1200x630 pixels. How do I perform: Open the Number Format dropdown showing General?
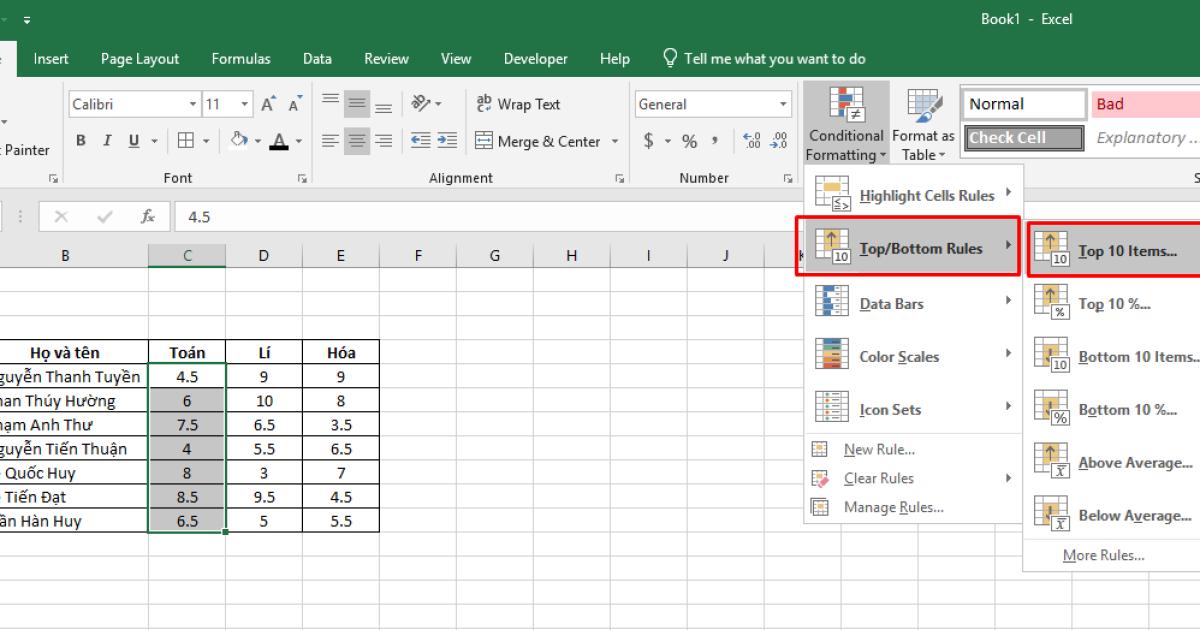pos(712,104)
